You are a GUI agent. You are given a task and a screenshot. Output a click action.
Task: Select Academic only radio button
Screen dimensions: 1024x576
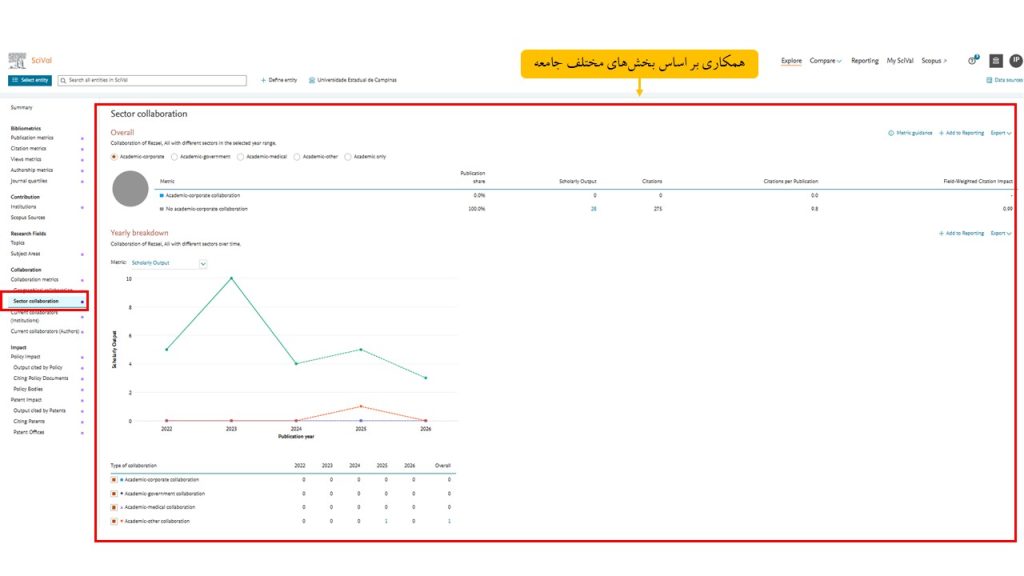point(348,157)
